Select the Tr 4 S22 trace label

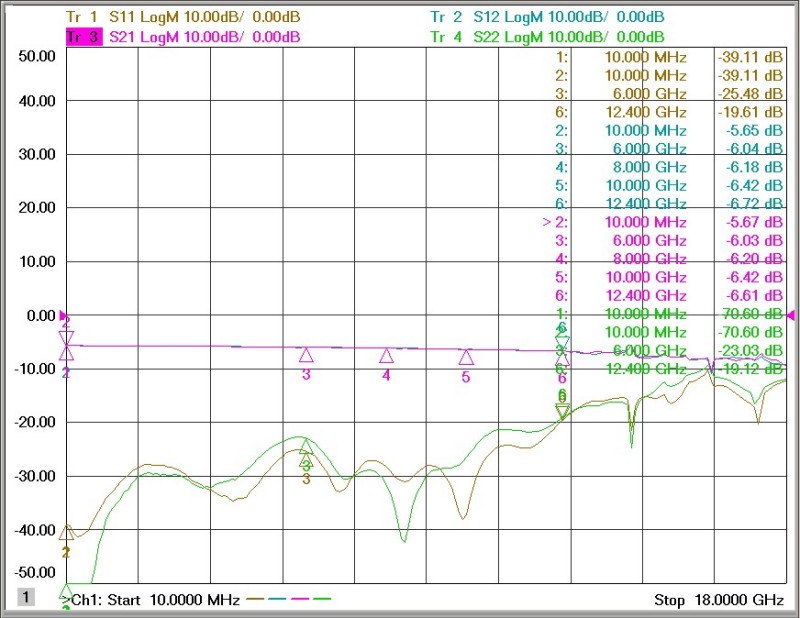[x=547, y=36]
